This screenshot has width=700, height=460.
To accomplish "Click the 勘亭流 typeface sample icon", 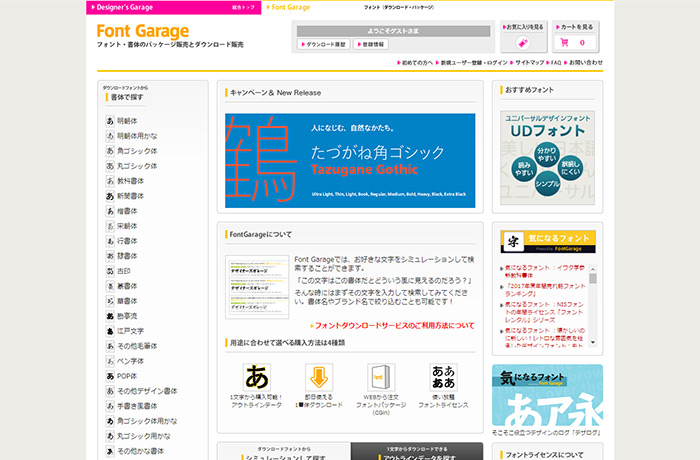I will point(110,316).
